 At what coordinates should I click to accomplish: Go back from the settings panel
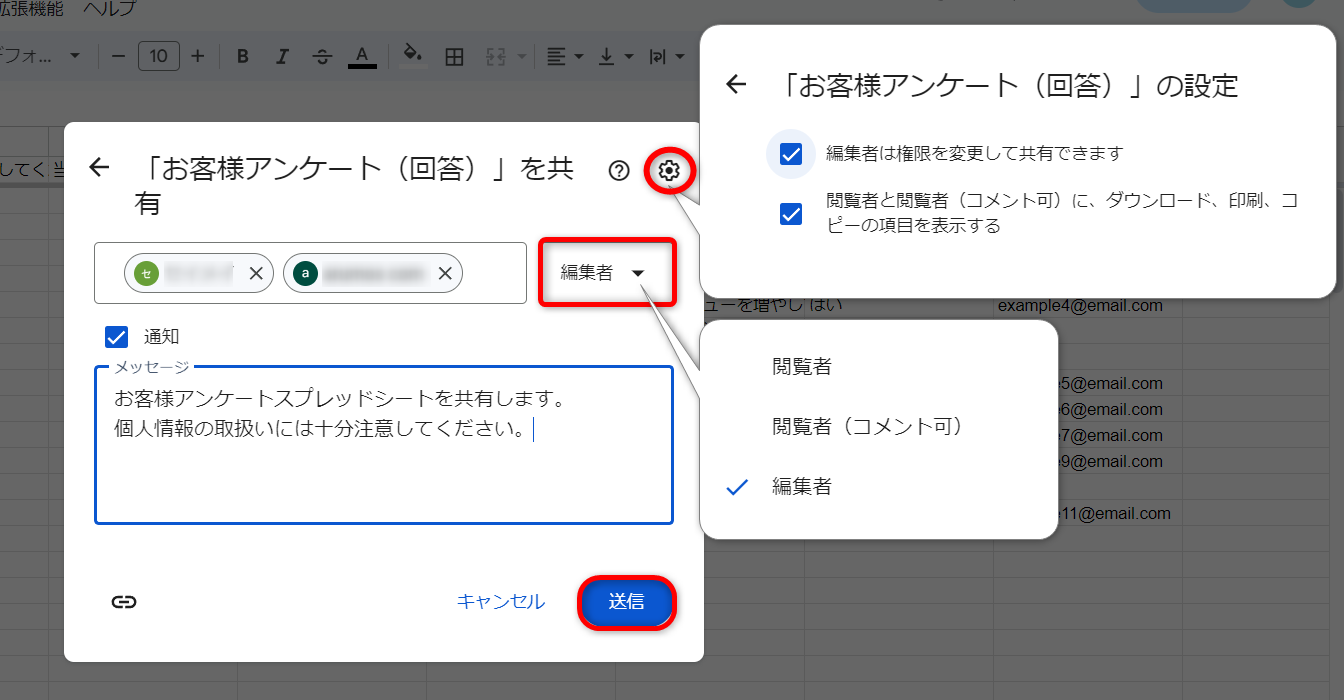coord(736,85)
